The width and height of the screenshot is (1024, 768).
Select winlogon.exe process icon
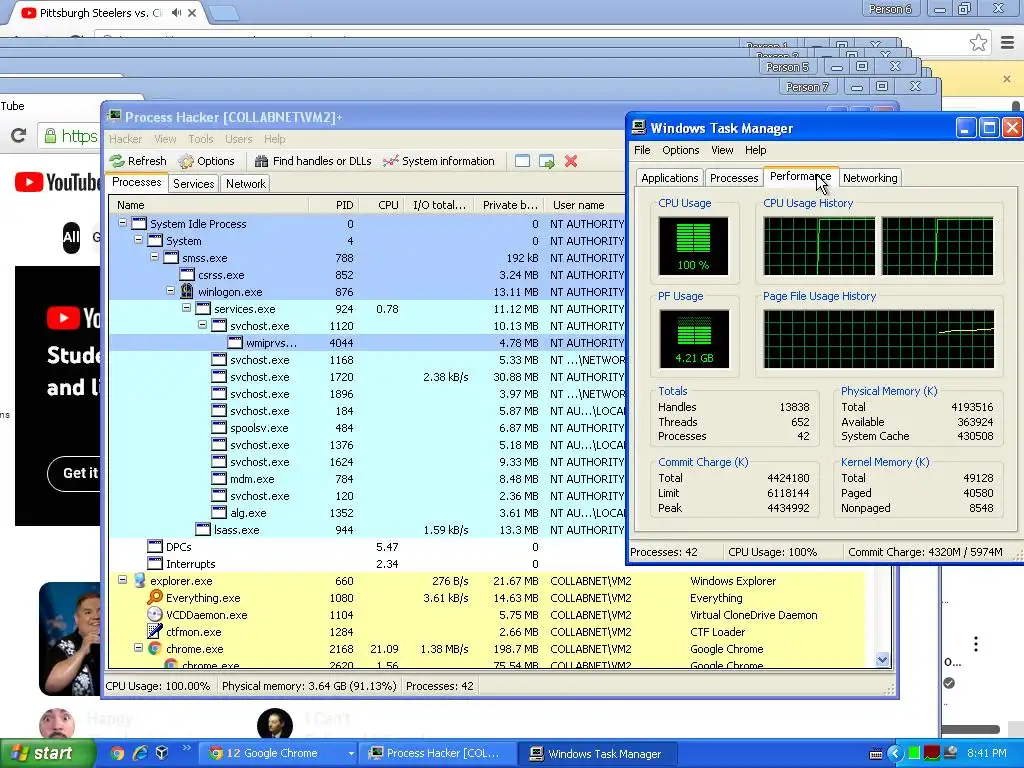[187, 291]
